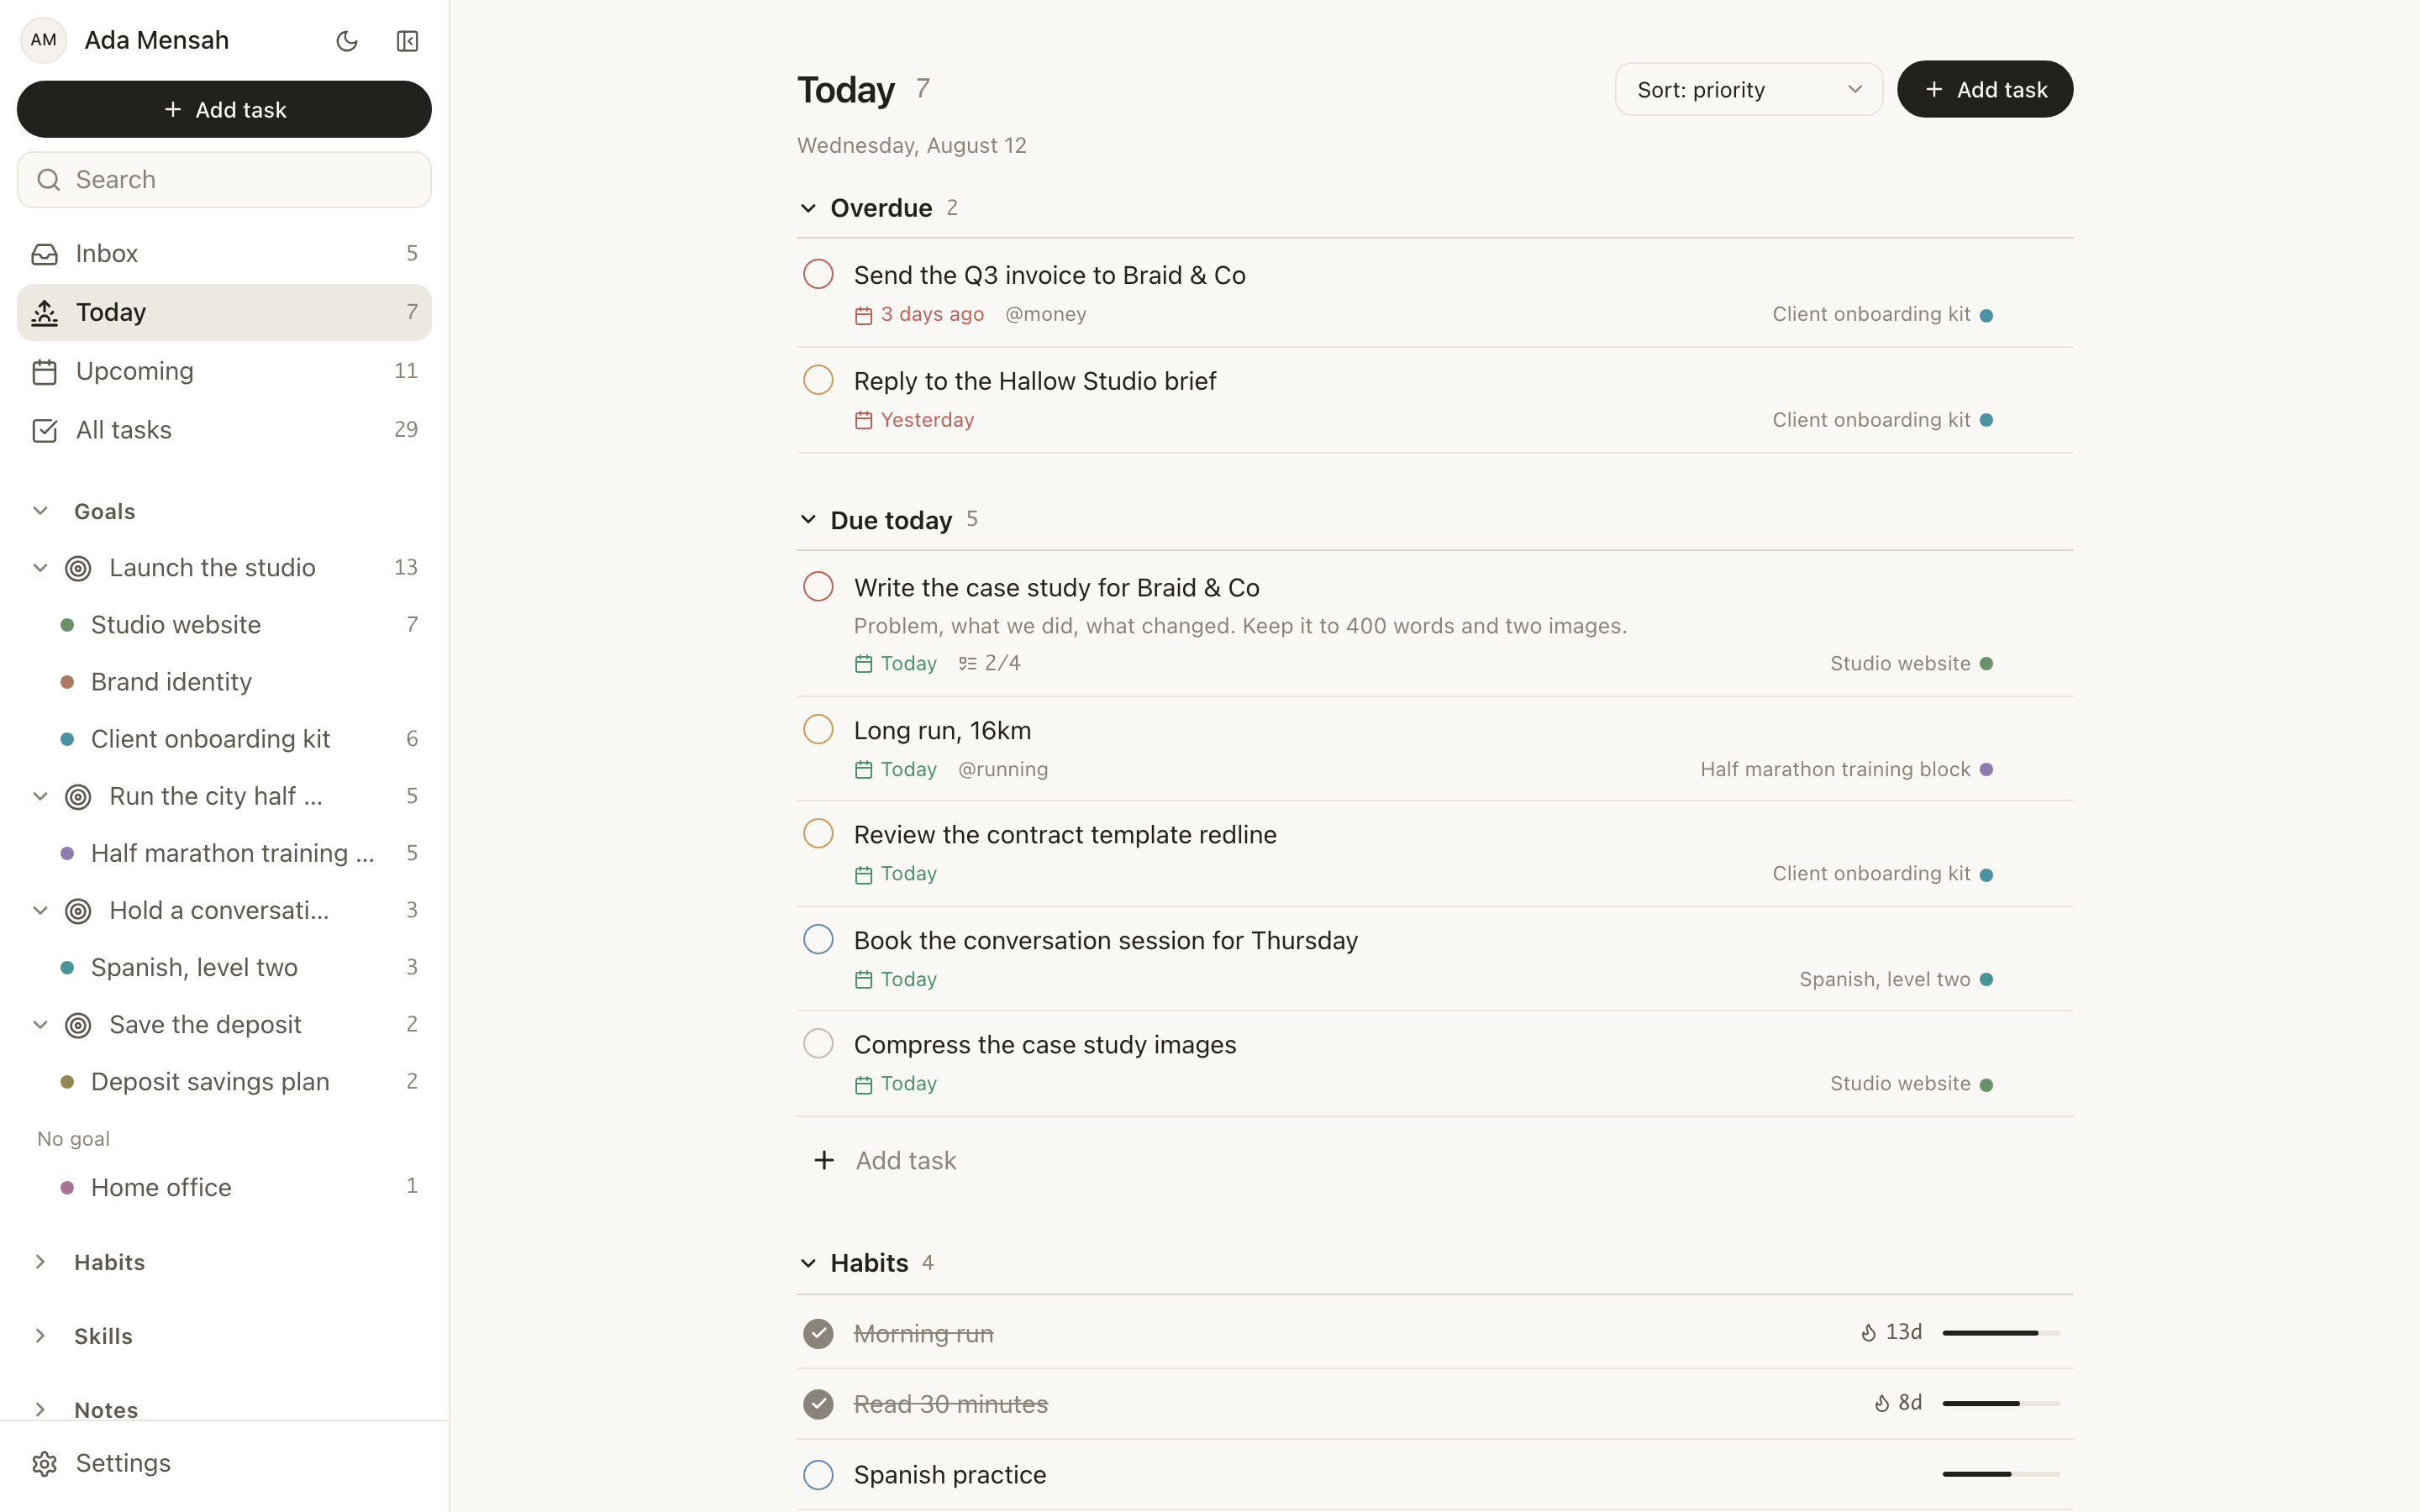Viewport: 2420px width, 1512px height.
Task: Click the red calendar icon beside 3 days ago
Action: click(864, 315)
